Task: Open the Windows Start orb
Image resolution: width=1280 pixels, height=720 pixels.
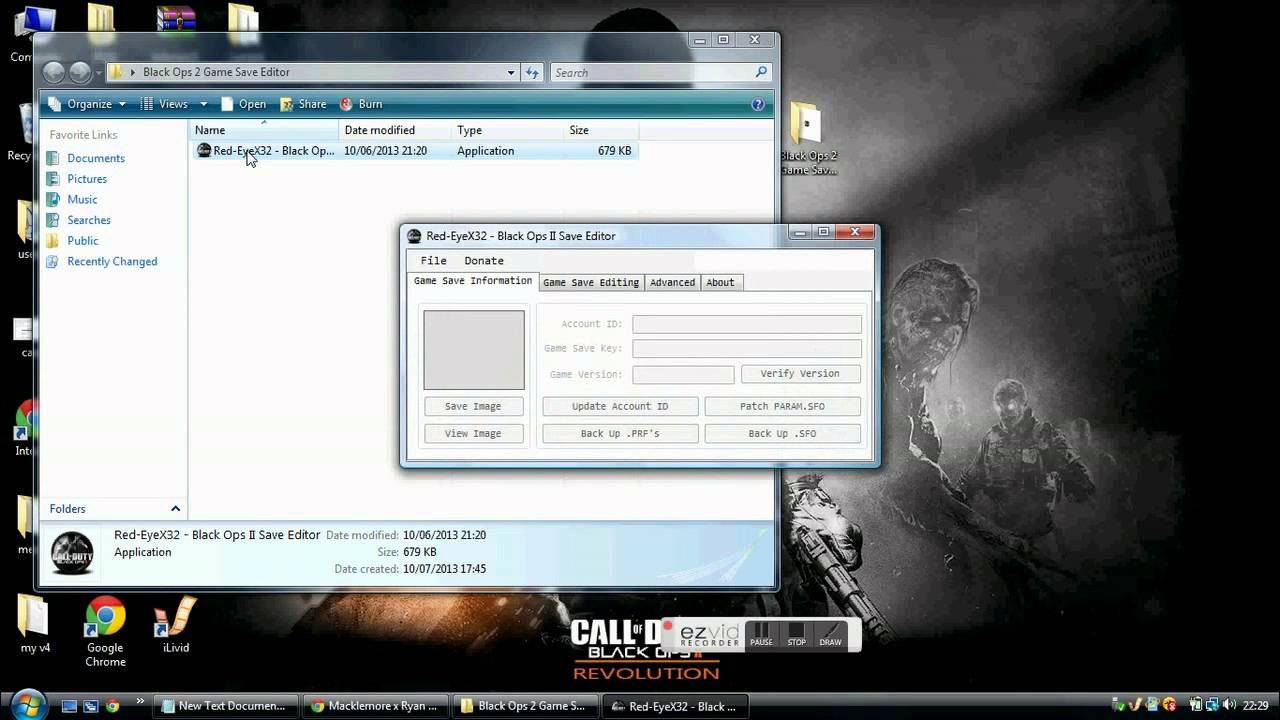Action: coord(27,704)
